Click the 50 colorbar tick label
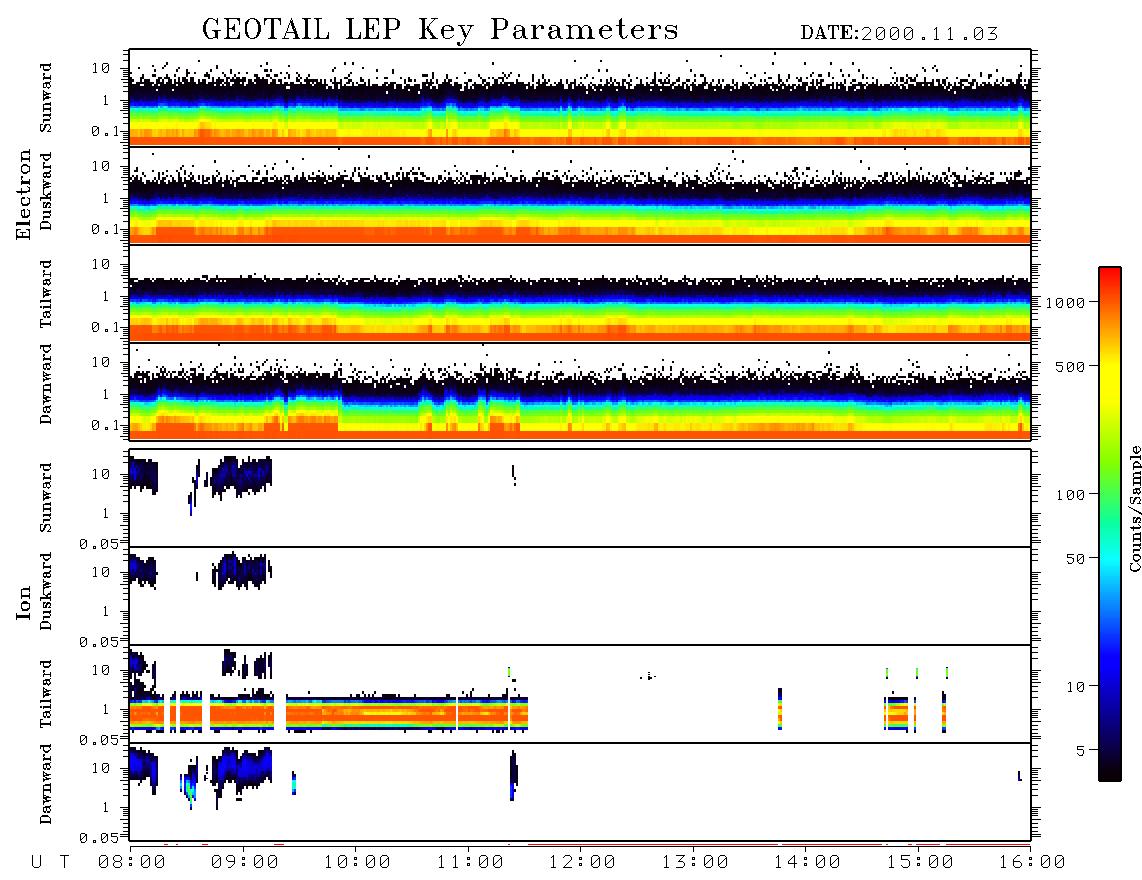This screenshot has width=1142, height=880. [1076, 559]
